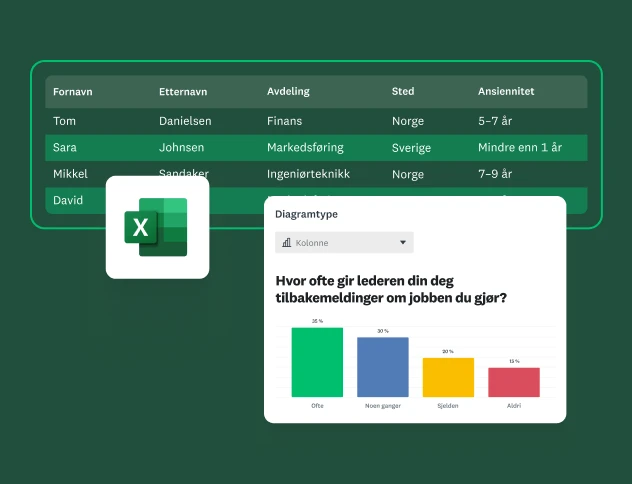Click the Ingeniørteknikk department cell
Image resolution: width=632 pixels, height=484 pixels.
[x=308, y=174]
